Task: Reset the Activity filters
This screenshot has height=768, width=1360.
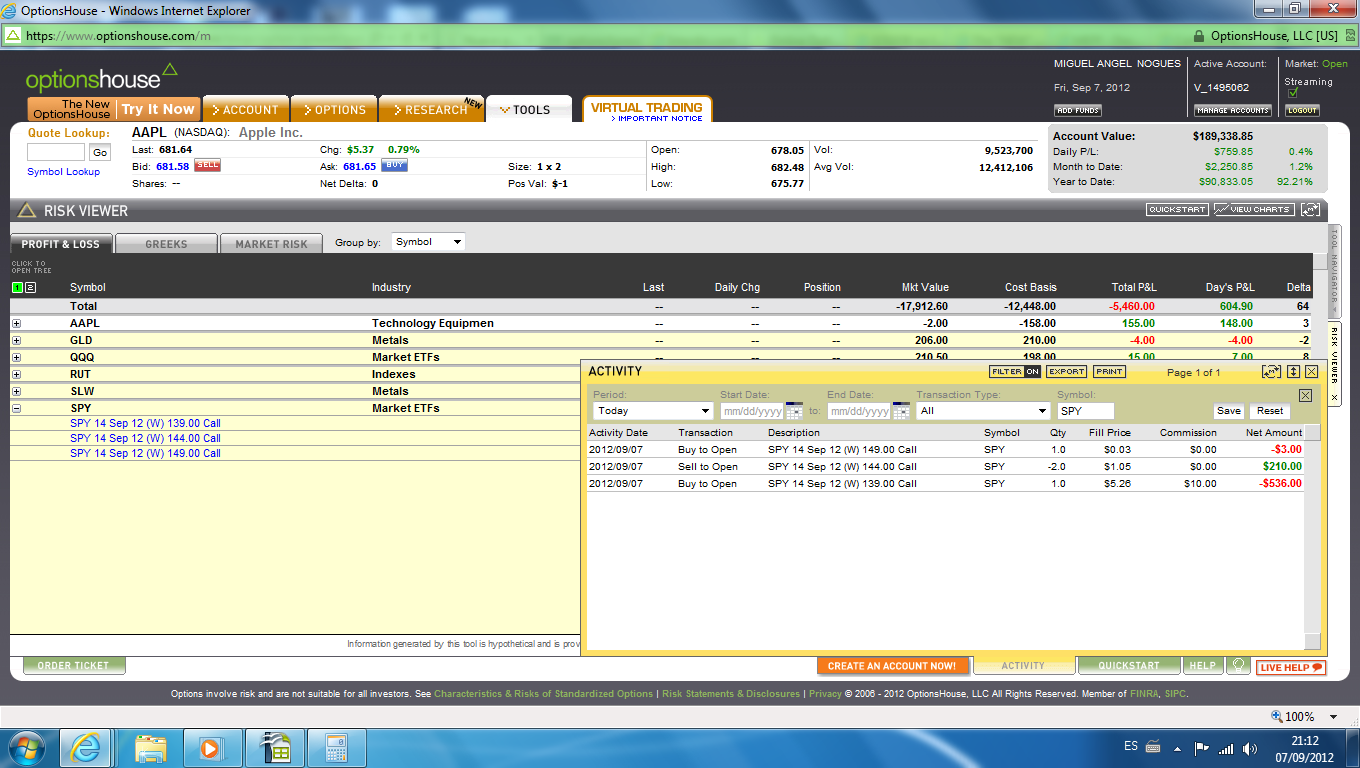Action: coord(1270,411)
